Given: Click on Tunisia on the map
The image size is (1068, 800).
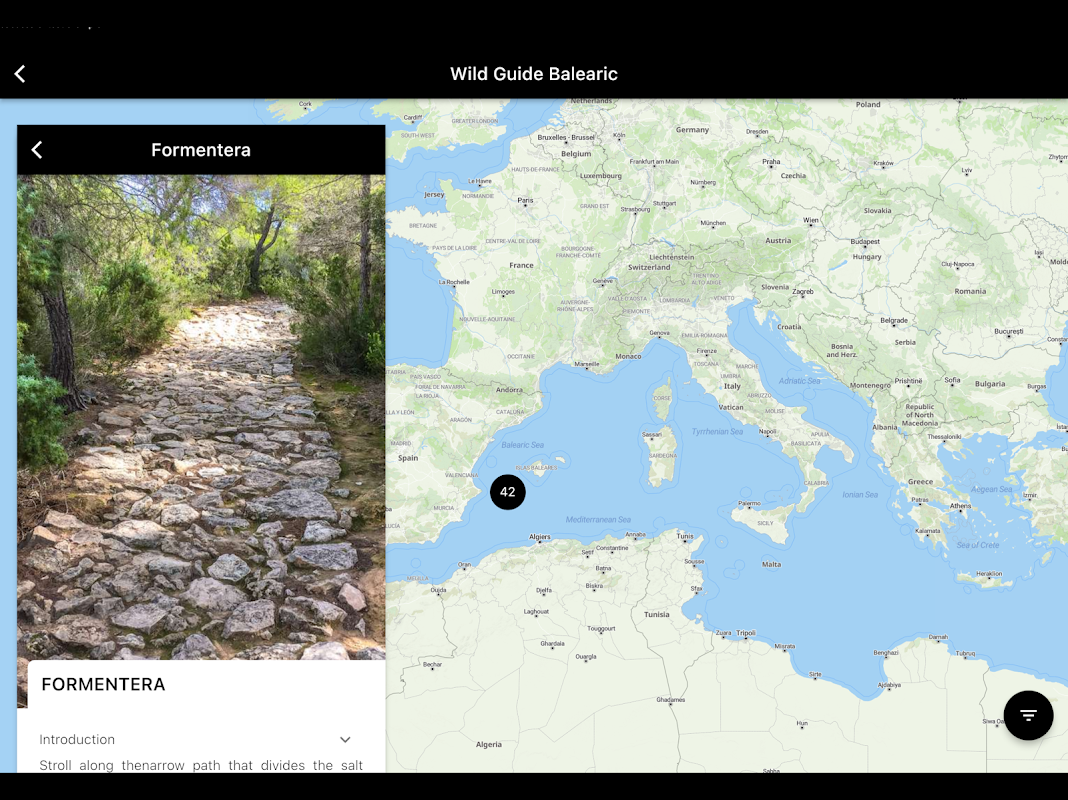Looking at the screenshot, I should point(657,614).
